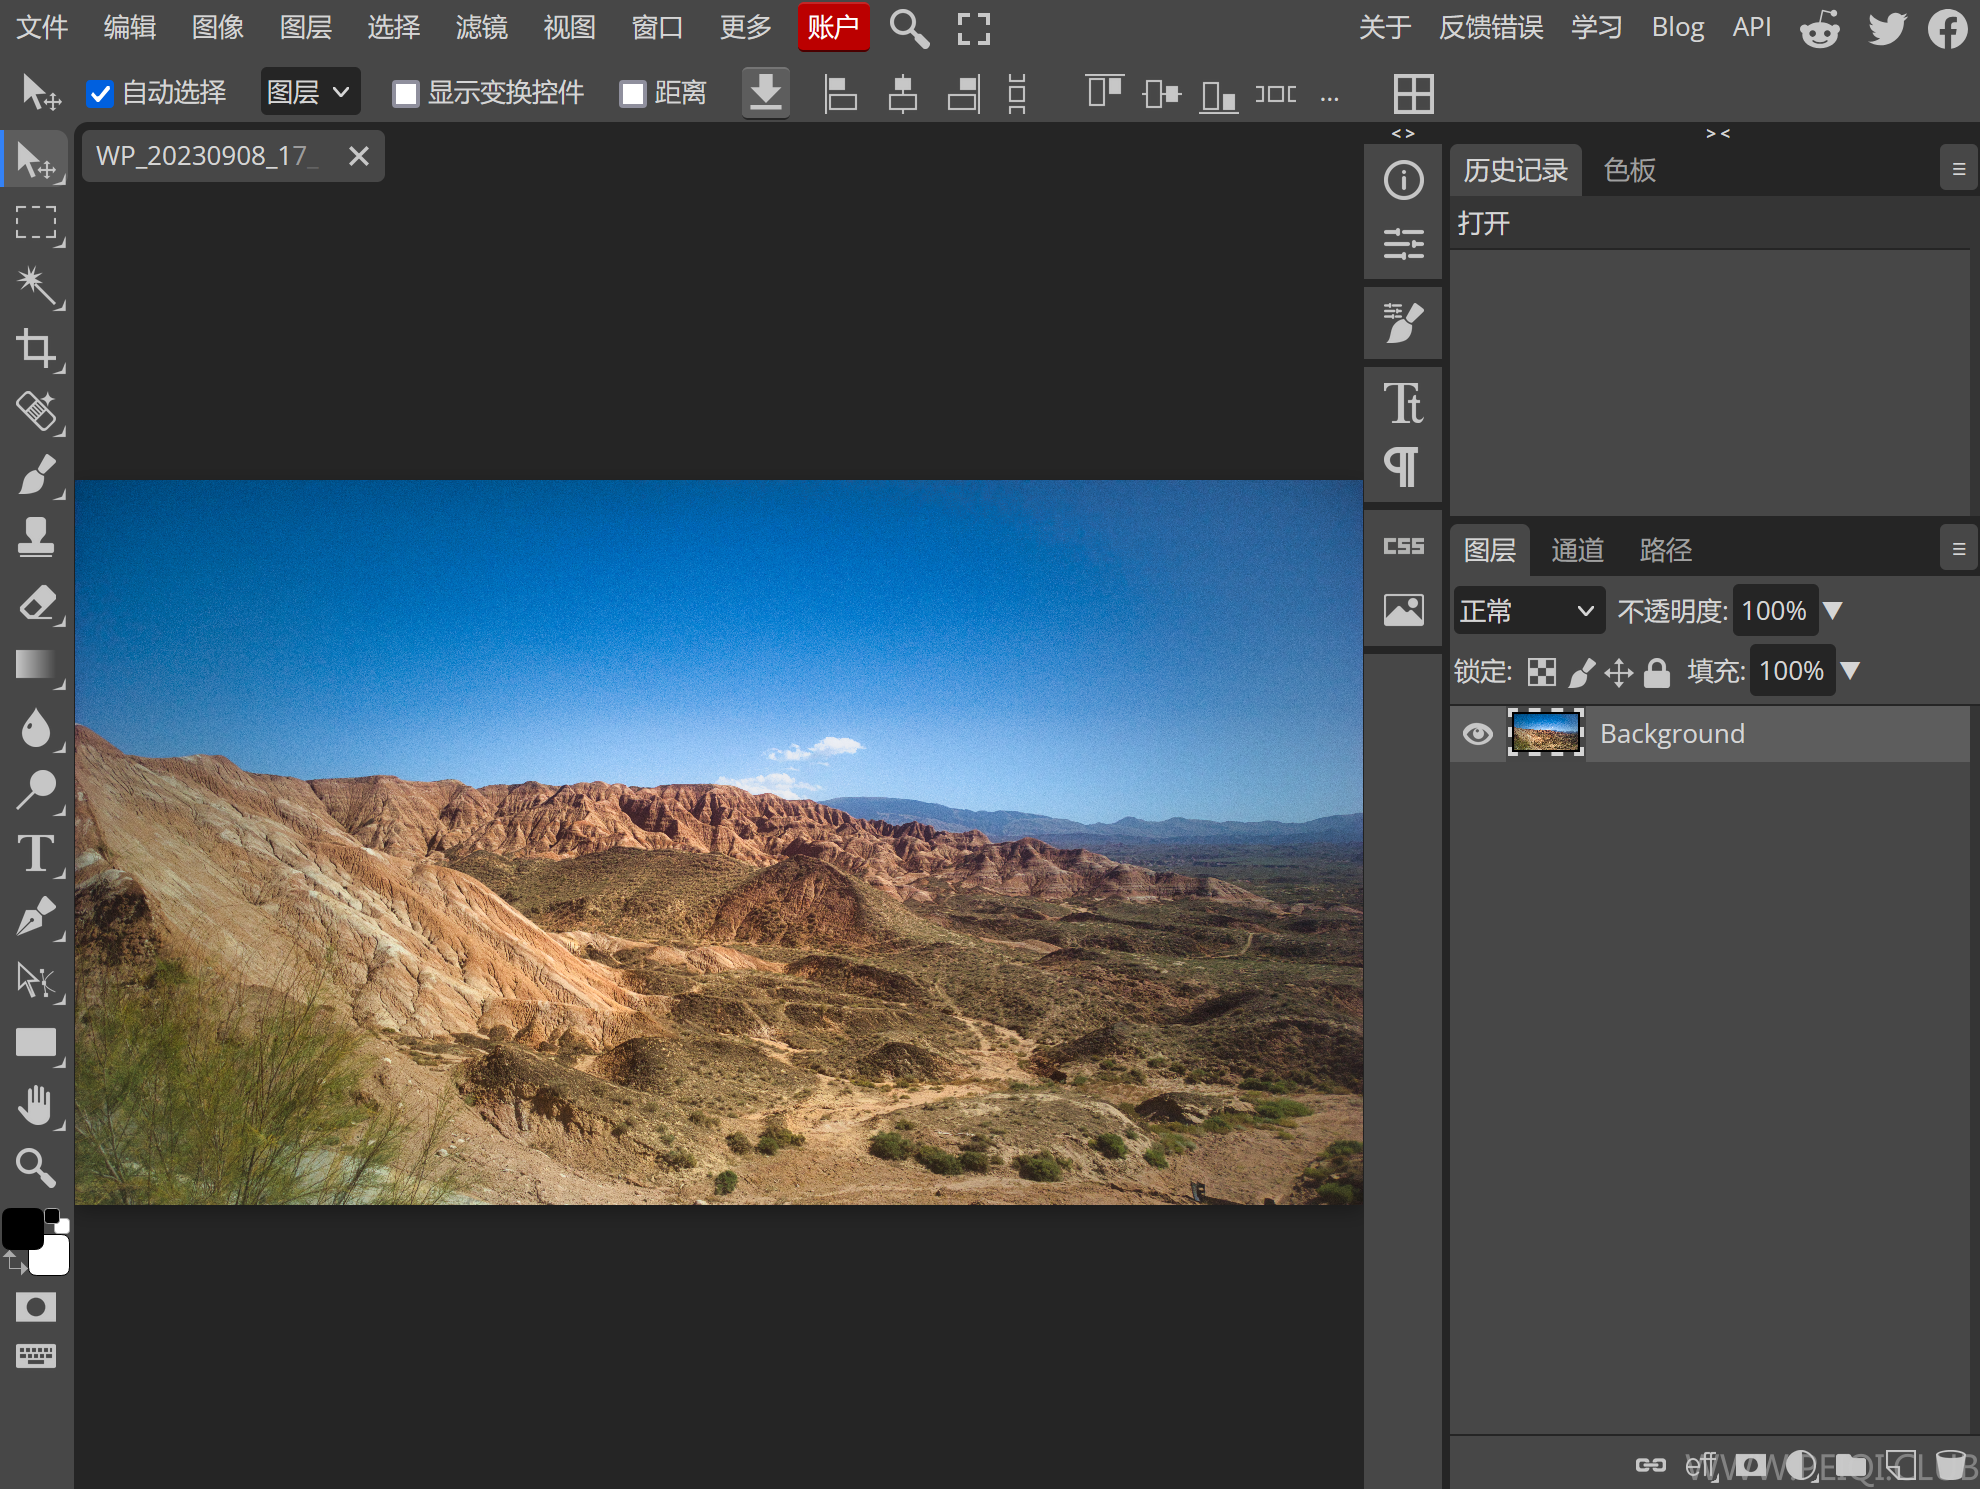
Task: Open the 正常 blend mode dropdown
Action: (x=1528, y=611)
